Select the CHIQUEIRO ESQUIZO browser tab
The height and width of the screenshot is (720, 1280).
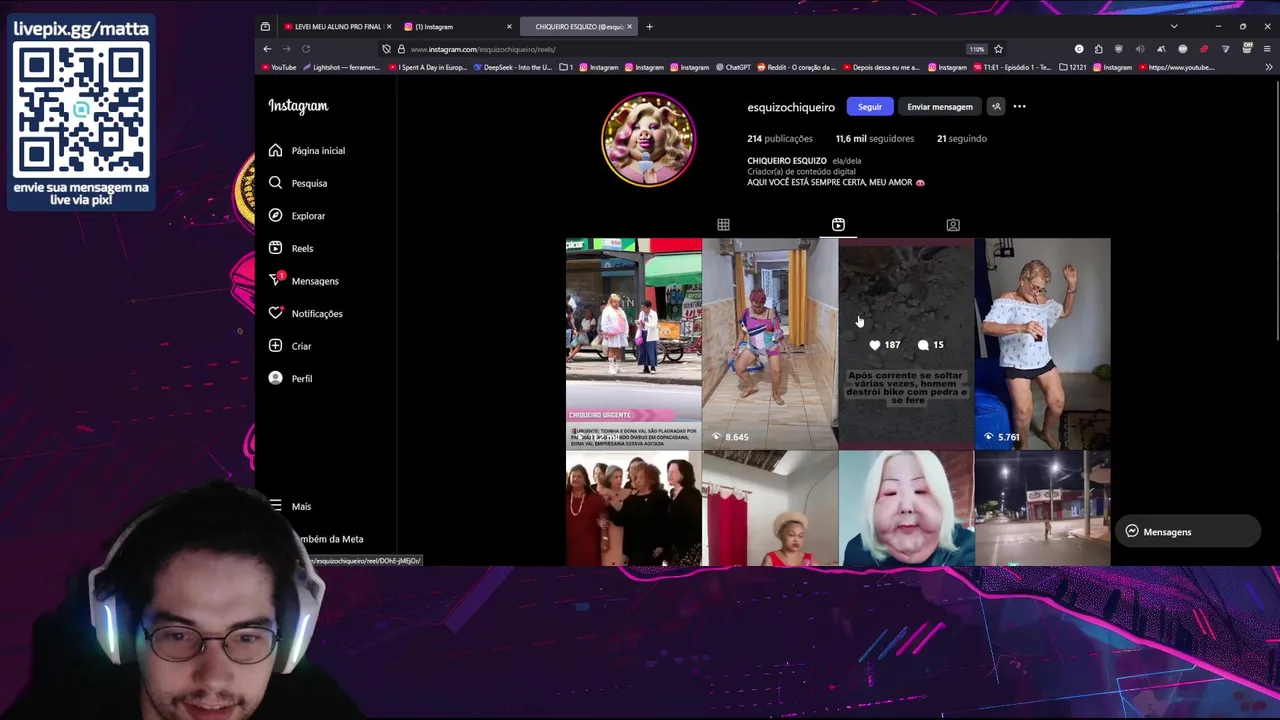point(577,26)
